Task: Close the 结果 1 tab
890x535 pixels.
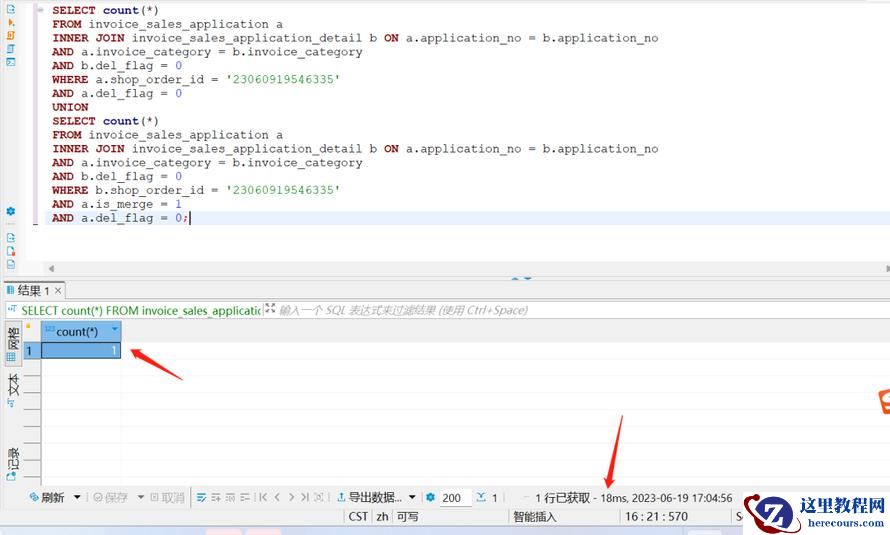Action: click(58, 291)
